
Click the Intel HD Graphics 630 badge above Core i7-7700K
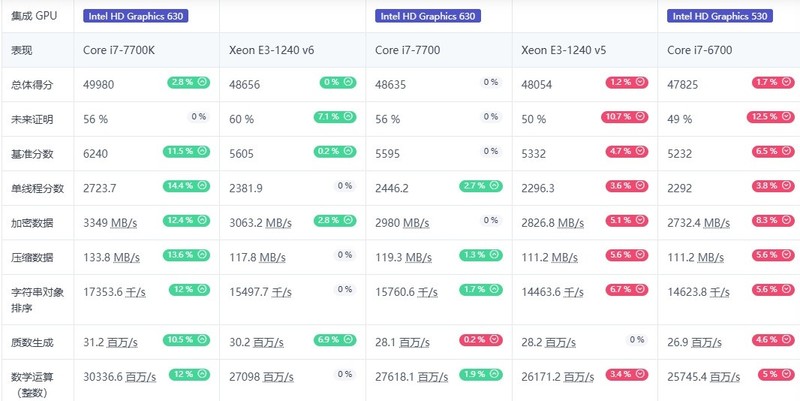point(136,16)
